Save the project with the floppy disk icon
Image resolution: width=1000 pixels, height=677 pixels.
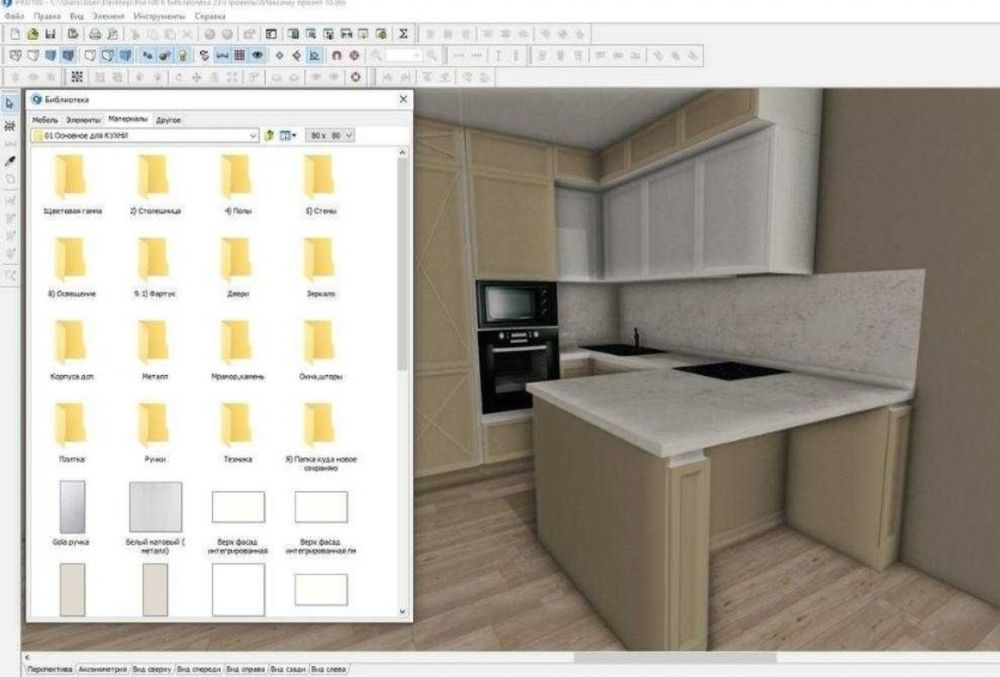click(x=50, y=34)
